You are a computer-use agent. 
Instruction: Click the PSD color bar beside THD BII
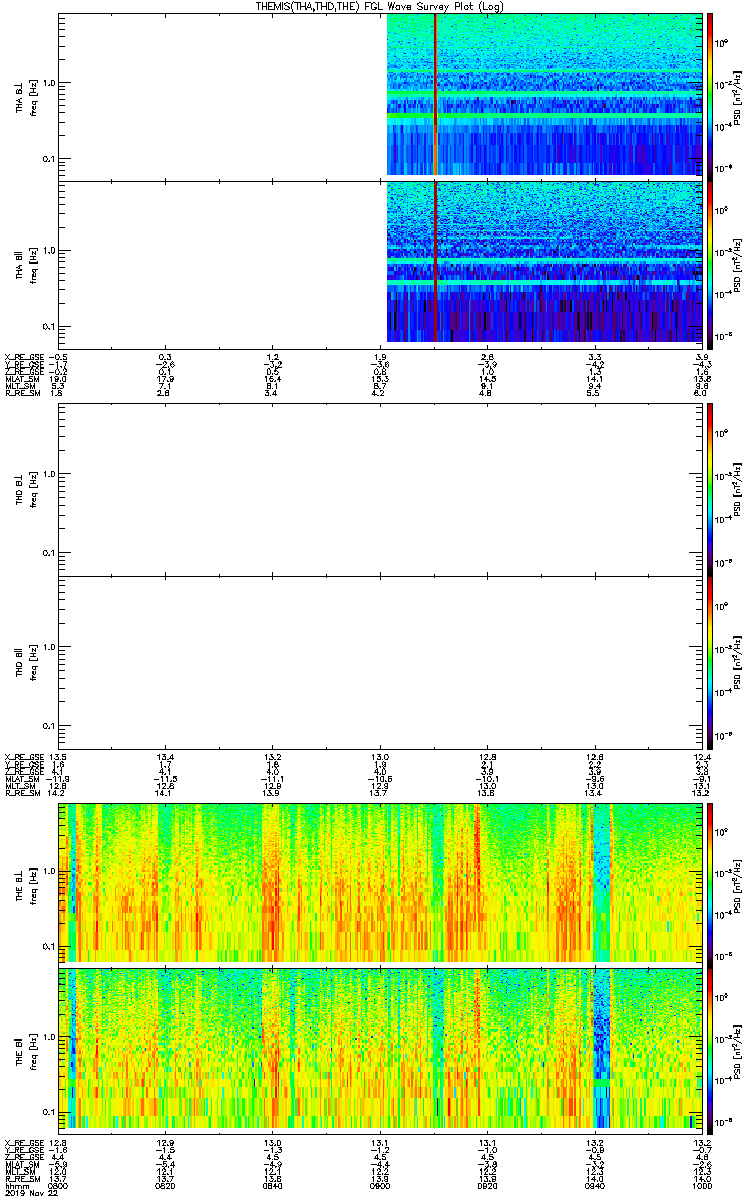click(710, 662)
